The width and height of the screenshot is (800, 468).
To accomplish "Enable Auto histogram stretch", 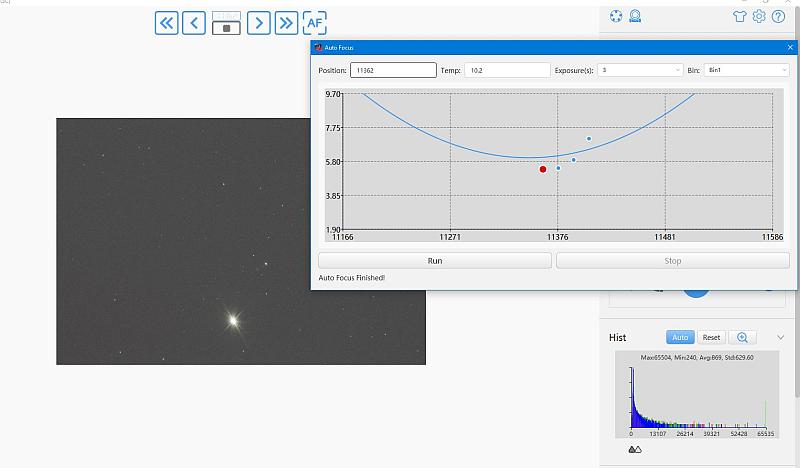I will 680,337.
